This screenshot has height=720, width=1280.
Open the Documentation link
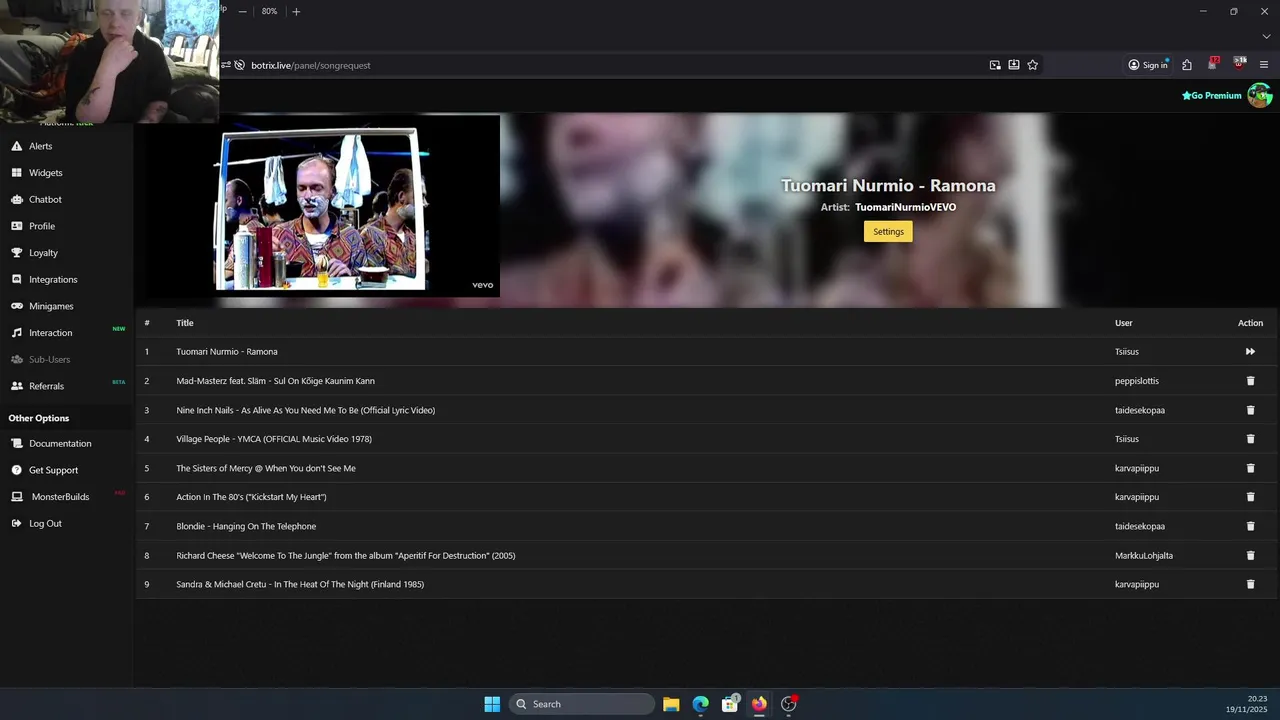(x=60, y=443)
